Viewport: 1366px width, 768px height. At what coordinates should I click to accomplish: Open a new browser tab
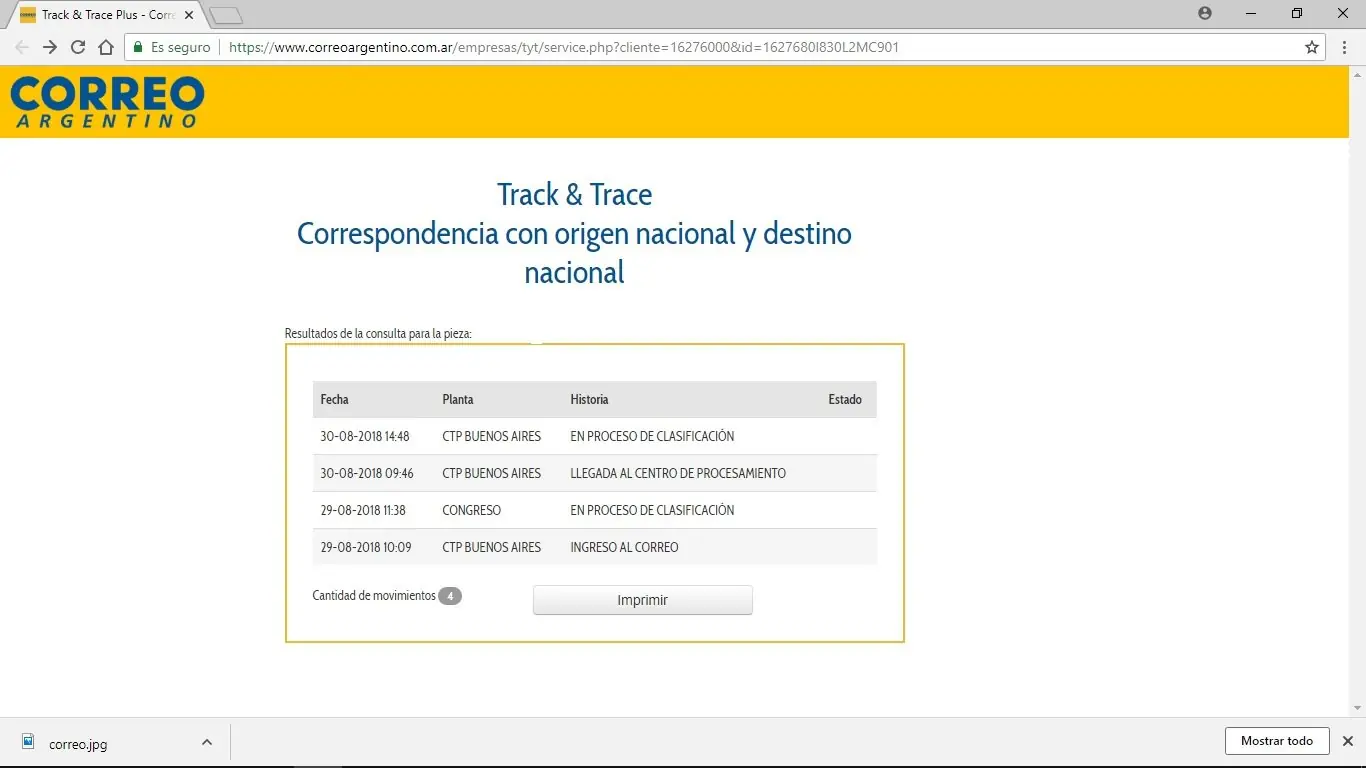(226, 16)
